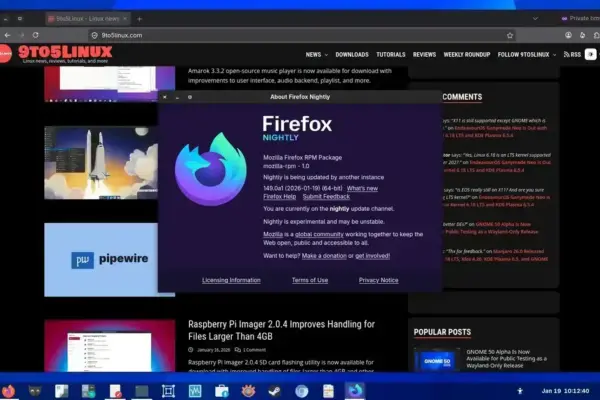Open the Mozilla link in About dialog
600x400 pixels.
coord(273,234)
